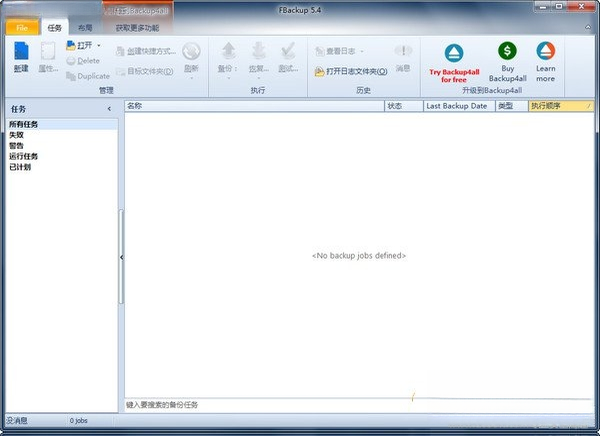Click the '0 jobs' status text
Viewport: 600px width, 436px height.
pos(78,421)
